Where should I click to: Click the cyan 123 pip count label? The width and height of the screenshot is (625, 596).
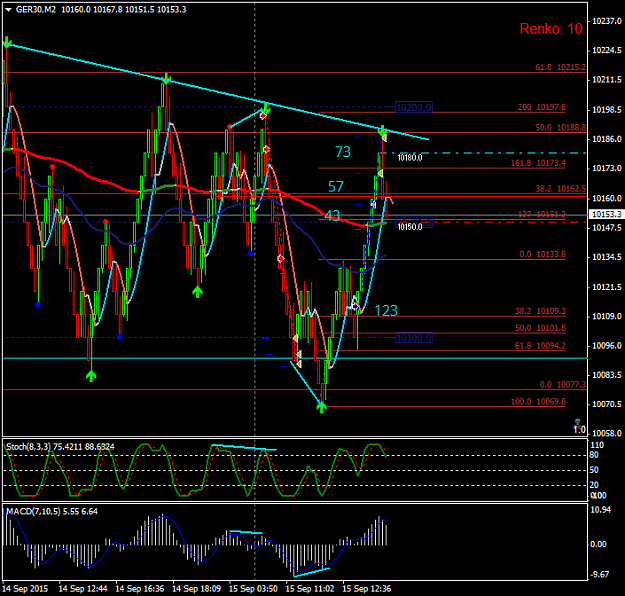click(x=386, y=311)
